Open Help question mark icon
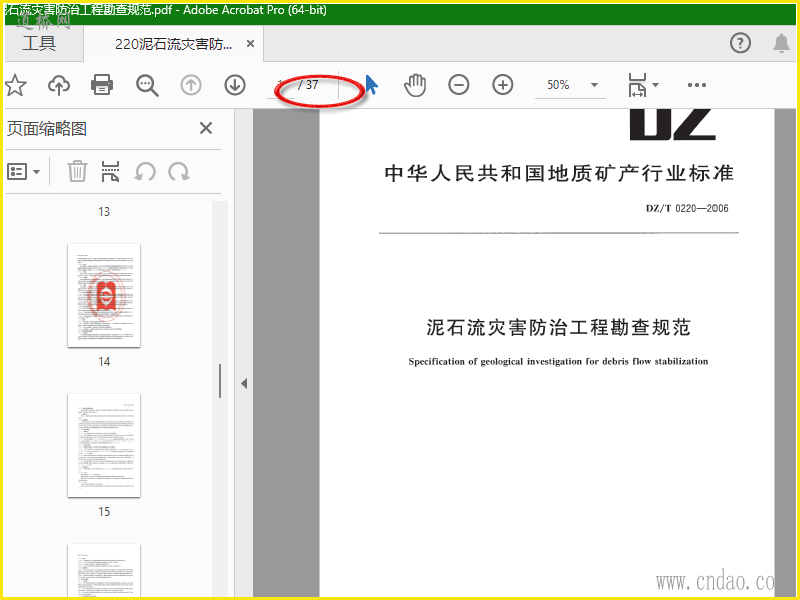 coord(740,43)
